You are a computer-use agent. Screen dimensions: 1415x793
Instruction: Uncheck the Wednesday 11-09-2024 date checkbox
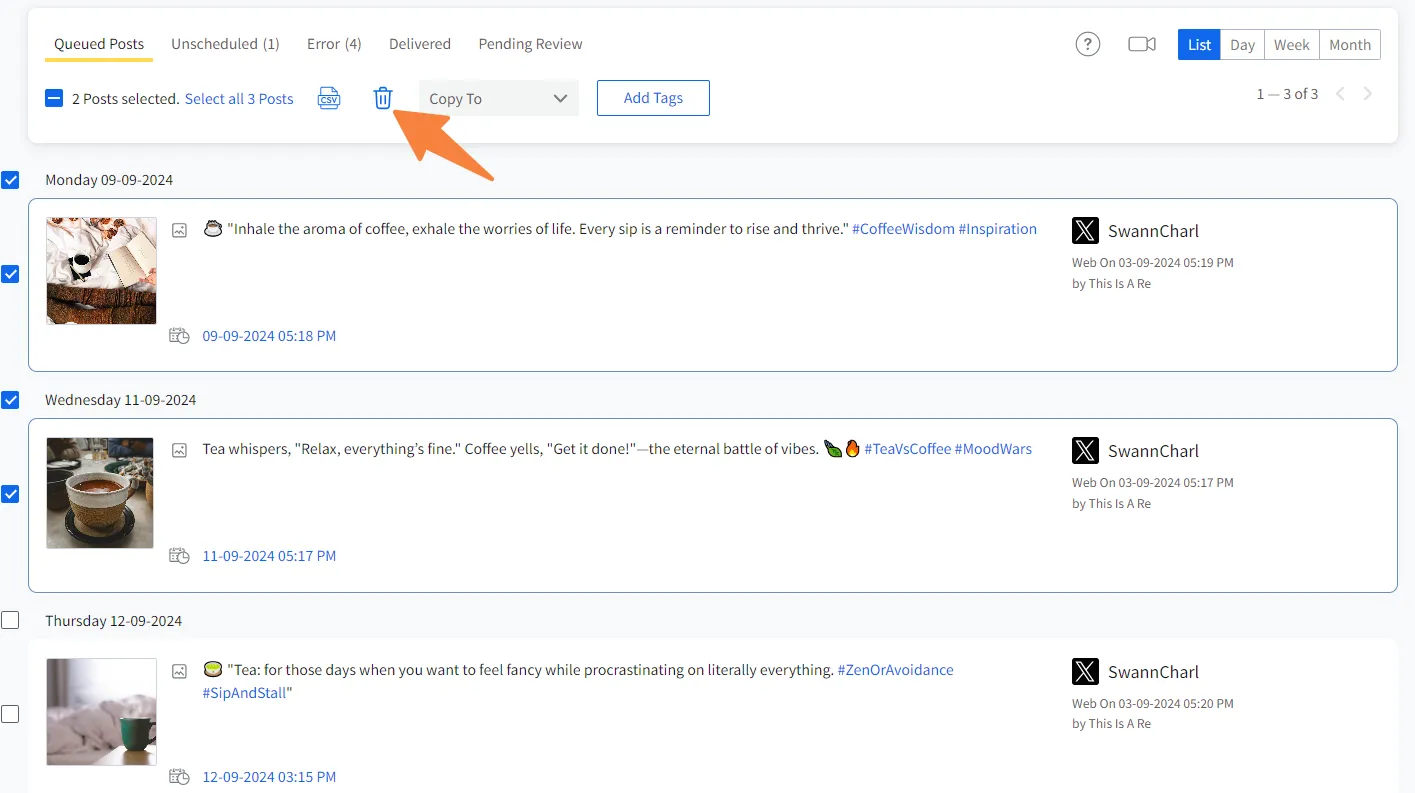click(10, 400)
